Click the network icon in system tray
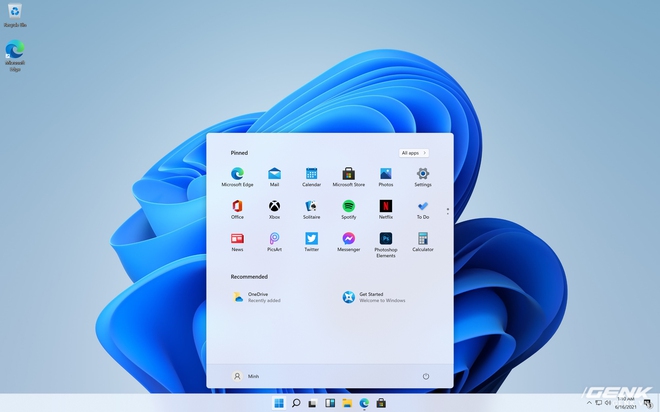The height and width of the screenshot is (412, 660). pyautogui.click(x=598, y=403)
